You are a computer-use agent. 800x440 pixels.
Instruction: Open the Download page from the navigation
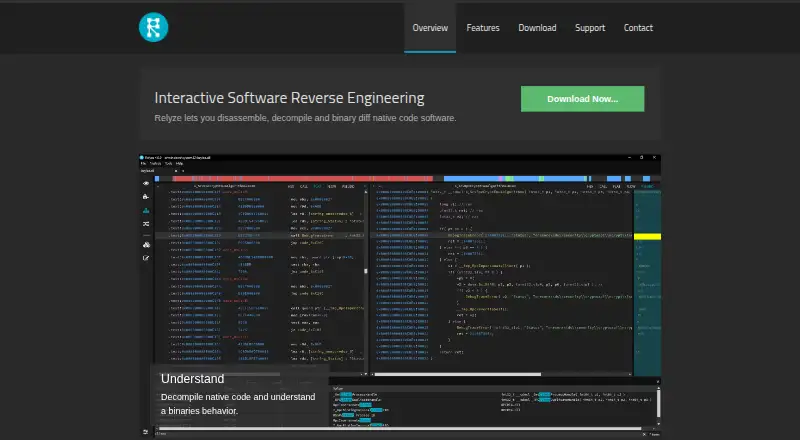click(x=537, y=28)
